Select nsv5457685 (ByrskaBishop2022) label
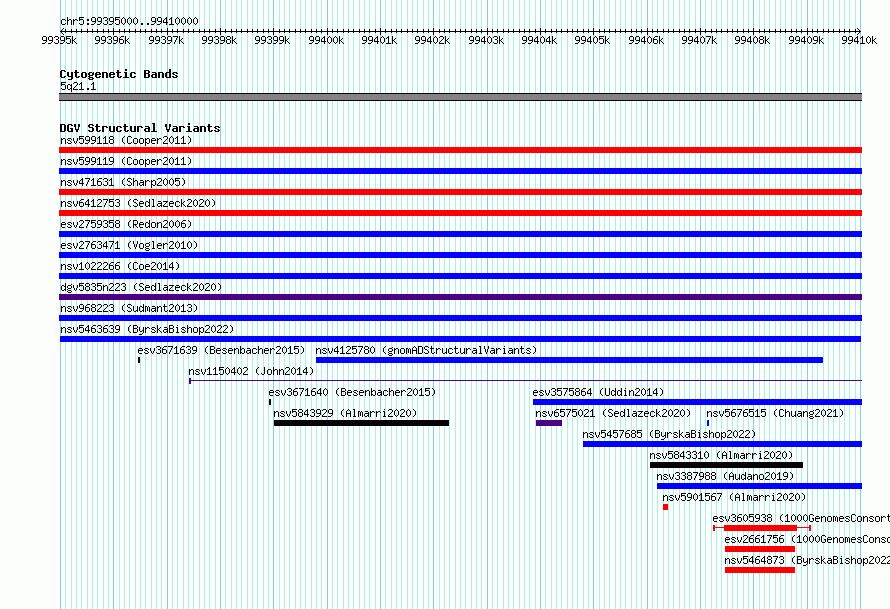The width and height of the screenshot is (890, 609). click(x=669, y=434)
